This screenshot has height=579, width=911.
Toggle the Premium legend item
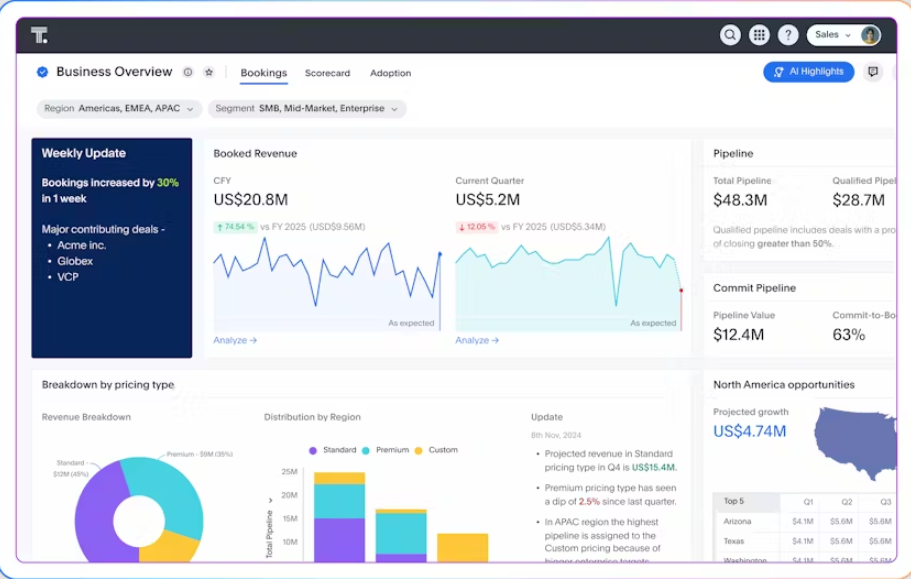pos(385,450)
